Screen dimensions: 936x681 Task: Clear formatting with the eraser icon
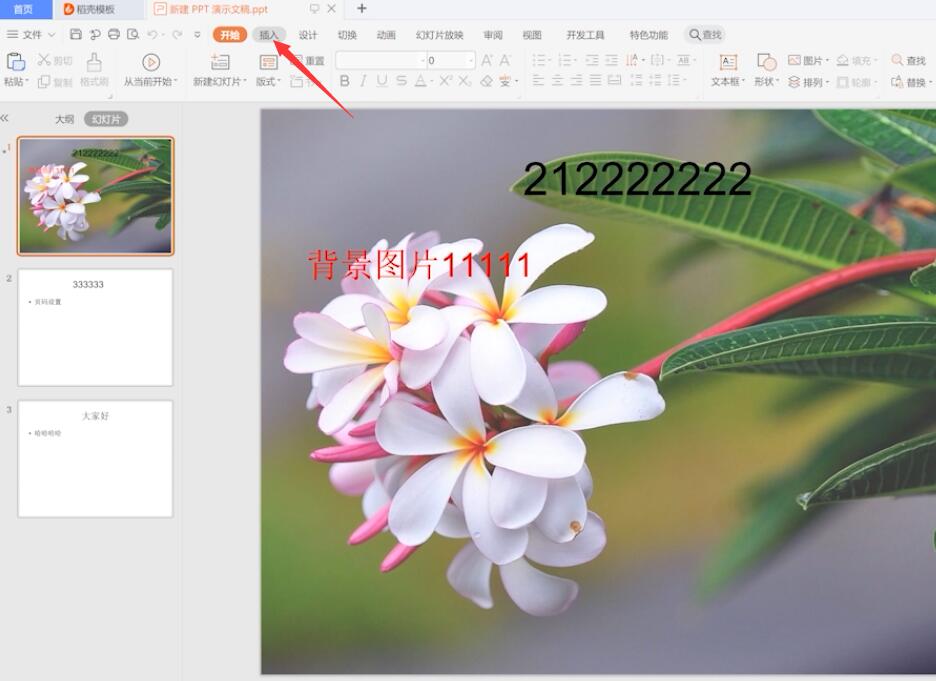(x=487, y=81)
